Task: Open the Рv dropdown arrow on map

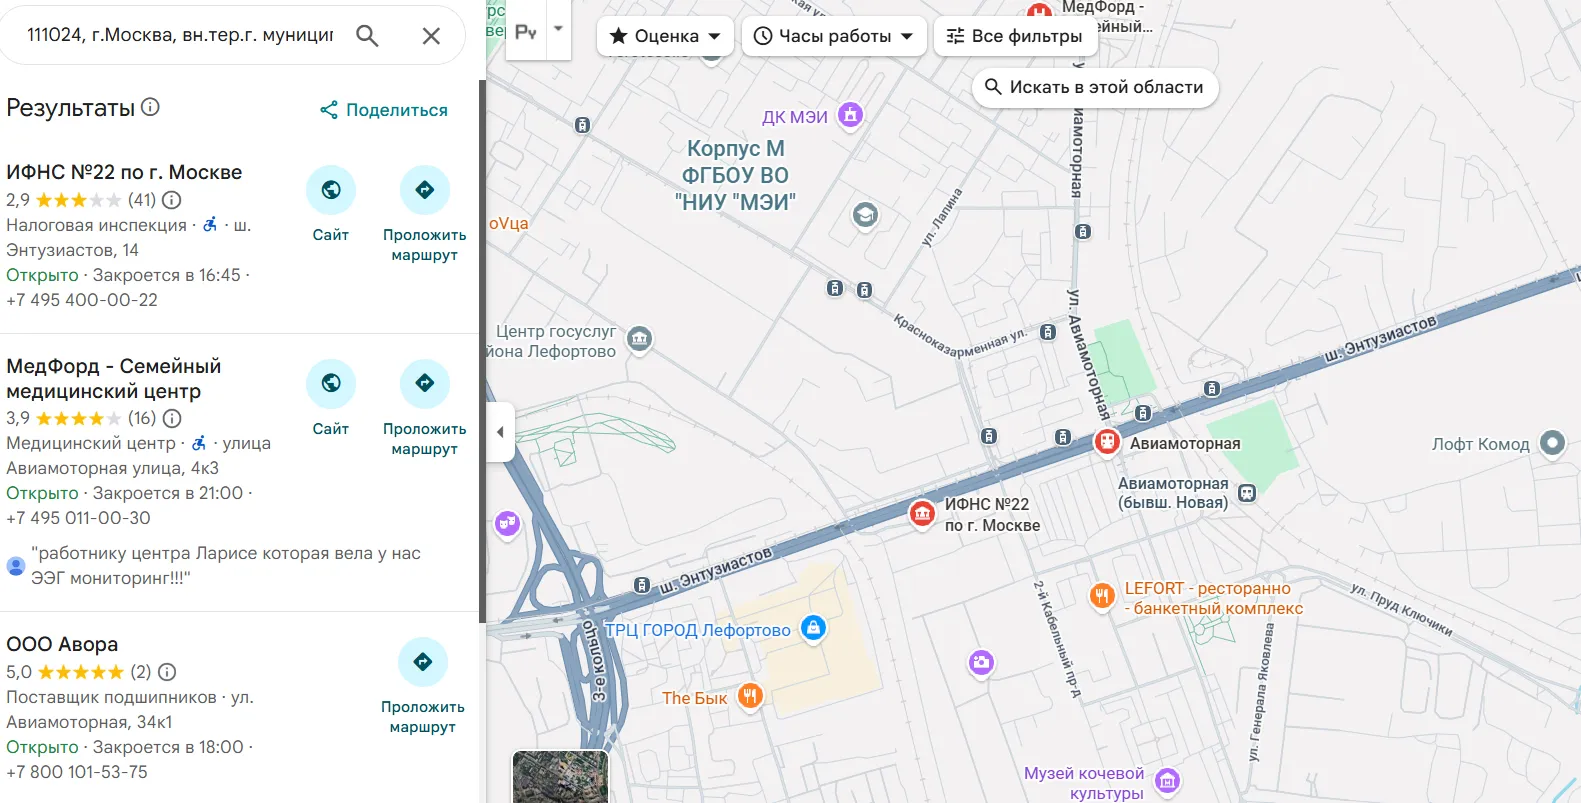Action: point(559,30)
